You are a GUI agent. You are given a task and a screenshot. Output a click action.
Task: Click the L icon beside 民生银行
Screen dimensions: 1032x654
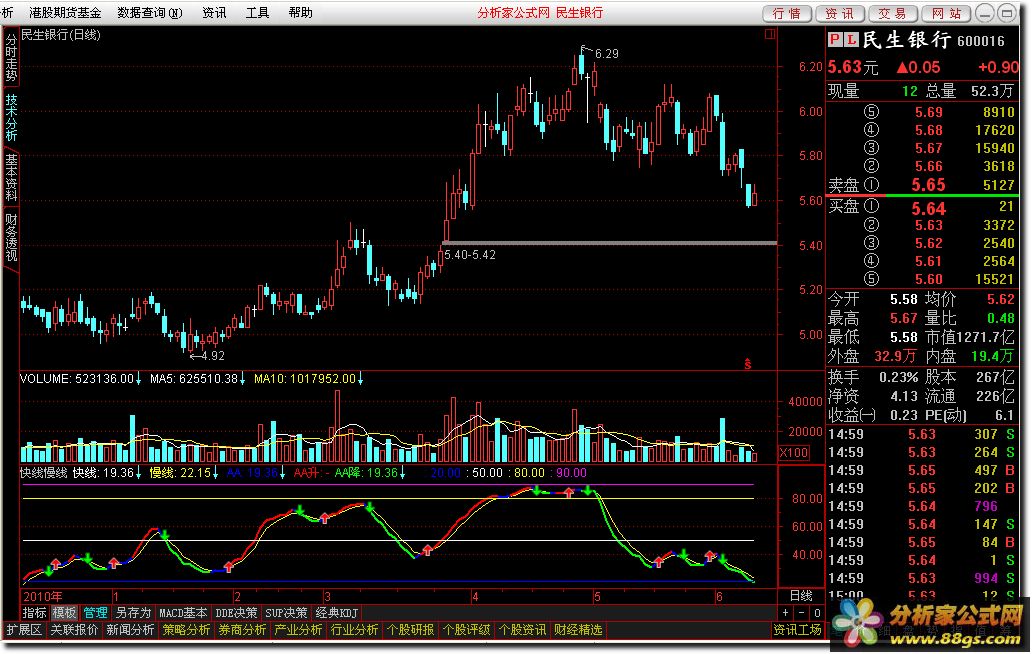850,40
